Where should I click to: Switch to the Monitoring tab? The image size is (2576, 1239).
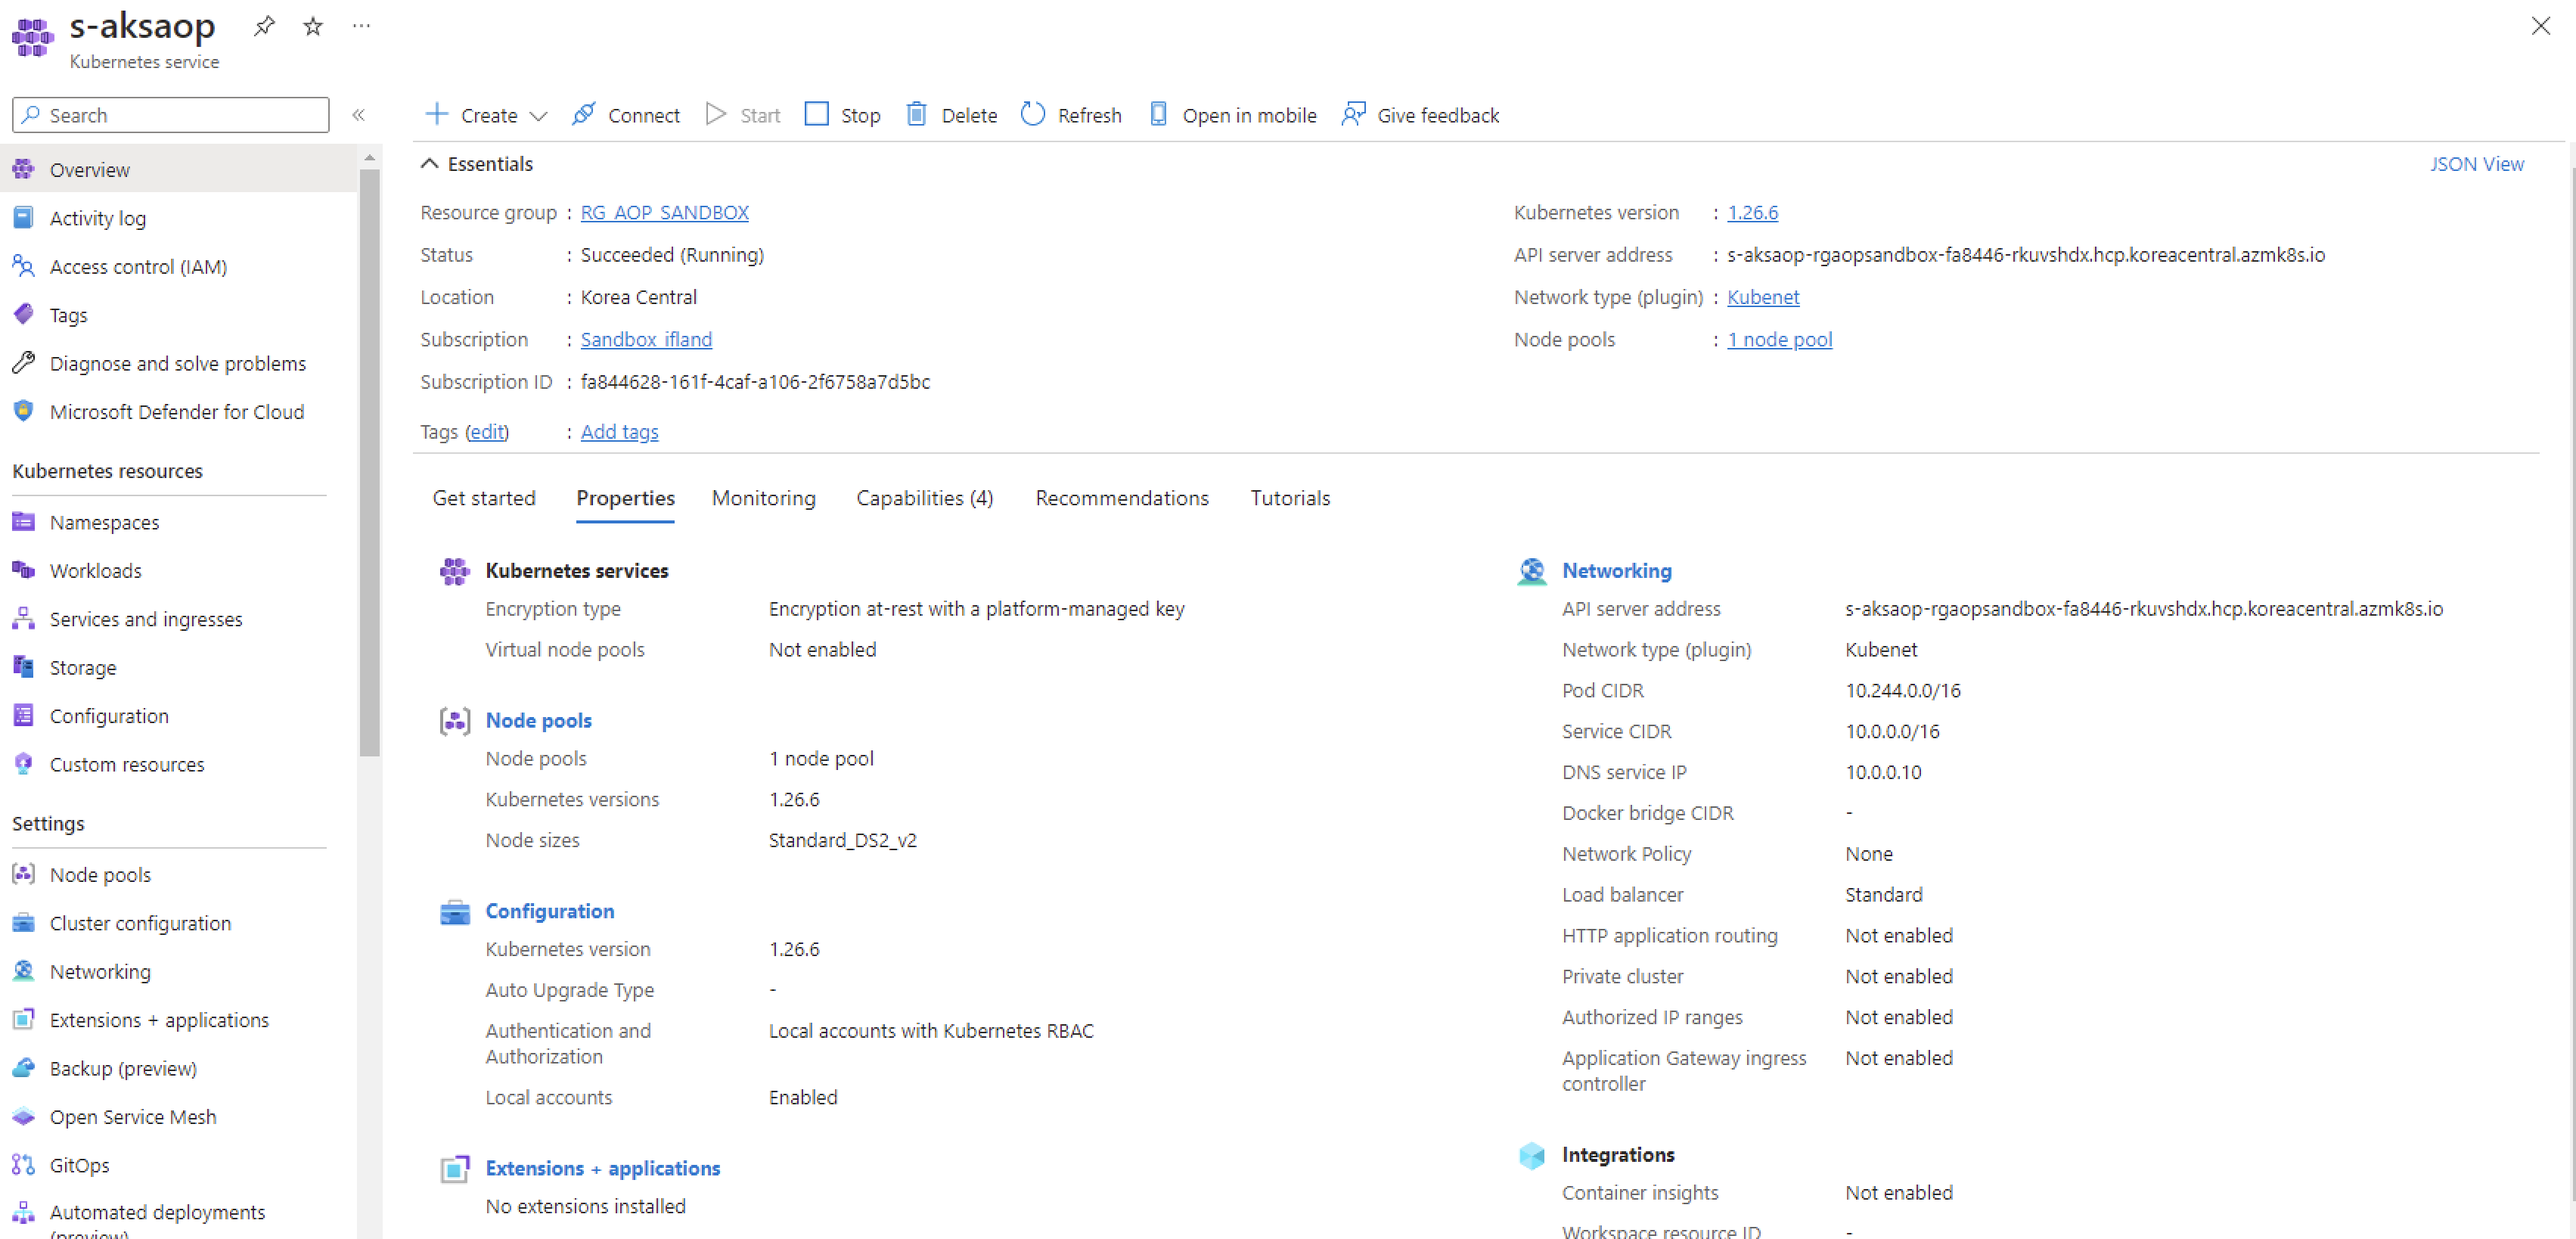764,498
